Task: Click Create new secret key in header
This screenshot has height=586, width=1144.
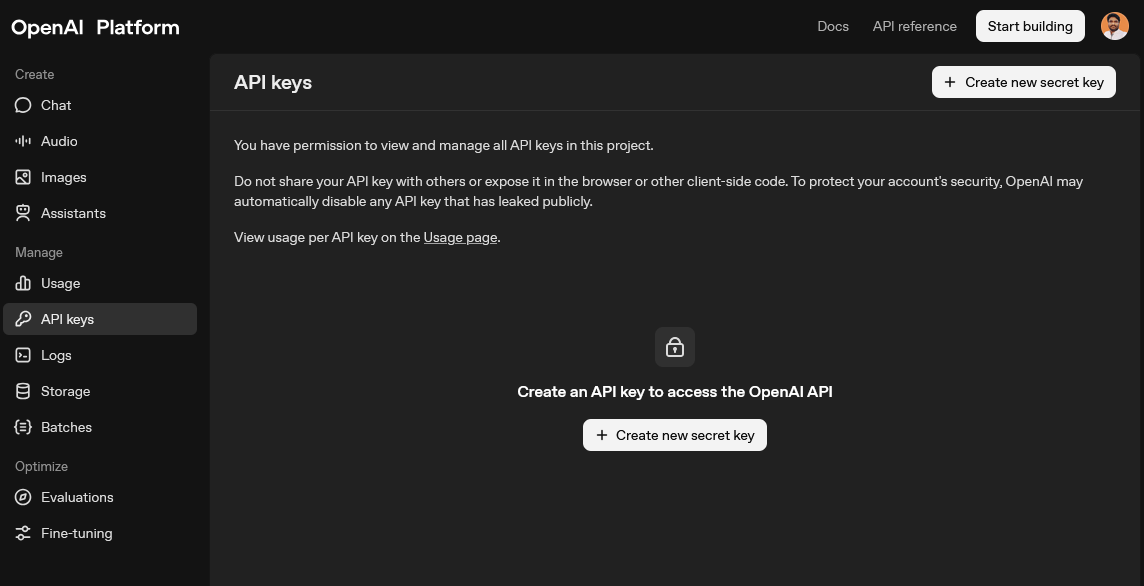Action: (x=1024, y=82)
